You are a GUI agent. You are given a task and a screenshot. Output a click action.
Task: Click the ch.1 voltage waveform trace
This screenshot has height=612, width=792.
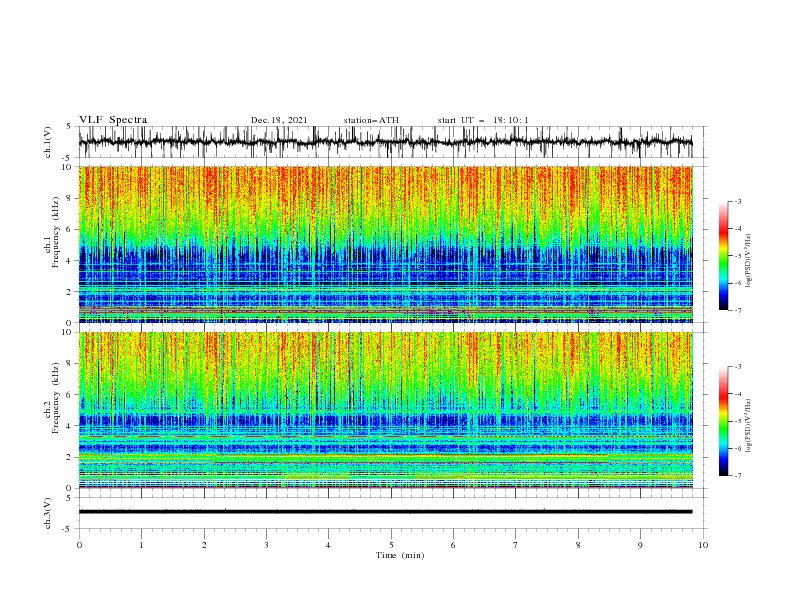tap(385, 142)
